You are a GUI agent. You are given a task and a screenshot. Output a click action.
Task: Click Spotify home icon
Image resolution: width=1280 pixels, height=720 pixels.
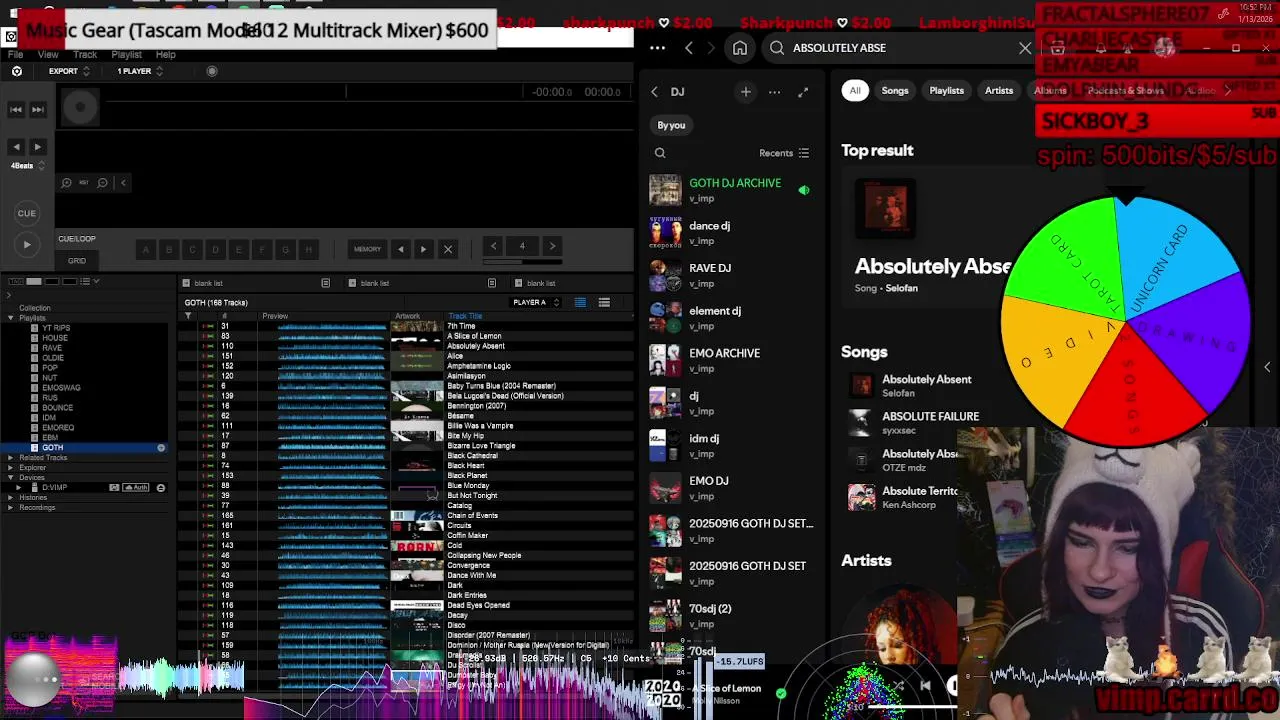tap(740, 48)
